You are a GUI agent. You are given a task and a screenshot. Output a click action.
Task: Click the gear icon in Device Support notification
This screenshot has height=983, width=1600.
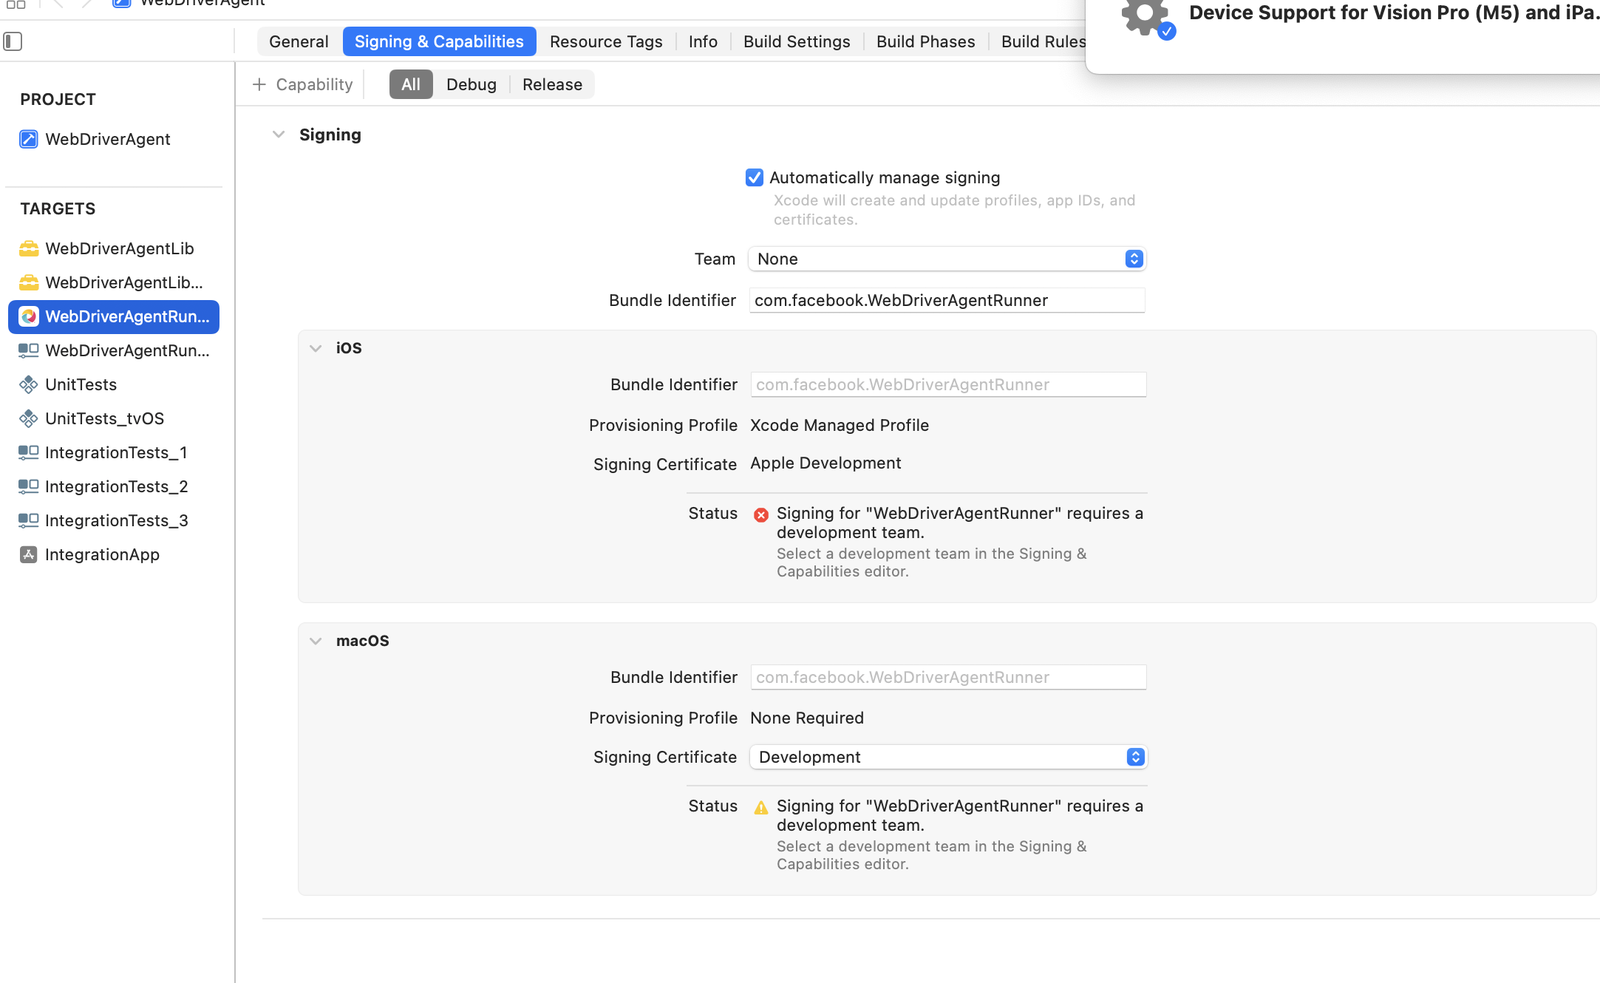point(1146,18)
